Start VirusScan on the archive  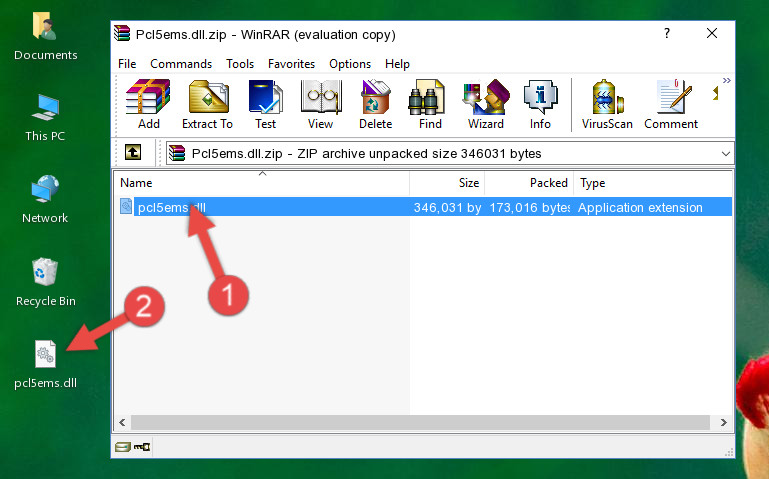tap(607, 104)
